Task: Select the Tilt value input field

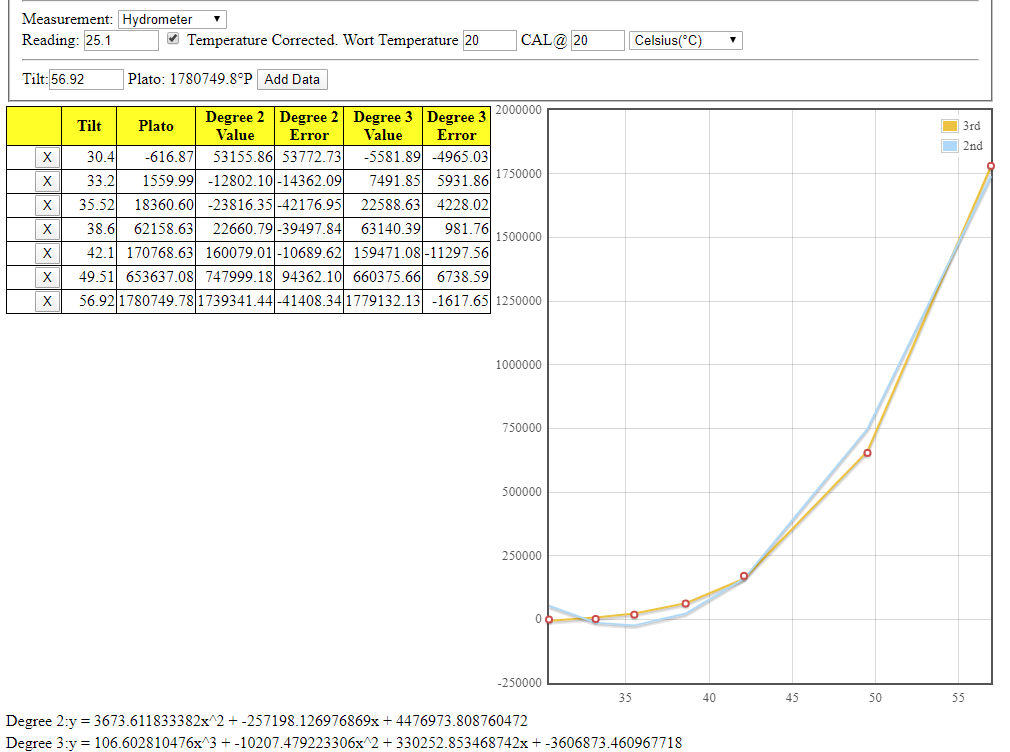Action: coord(85,79)
